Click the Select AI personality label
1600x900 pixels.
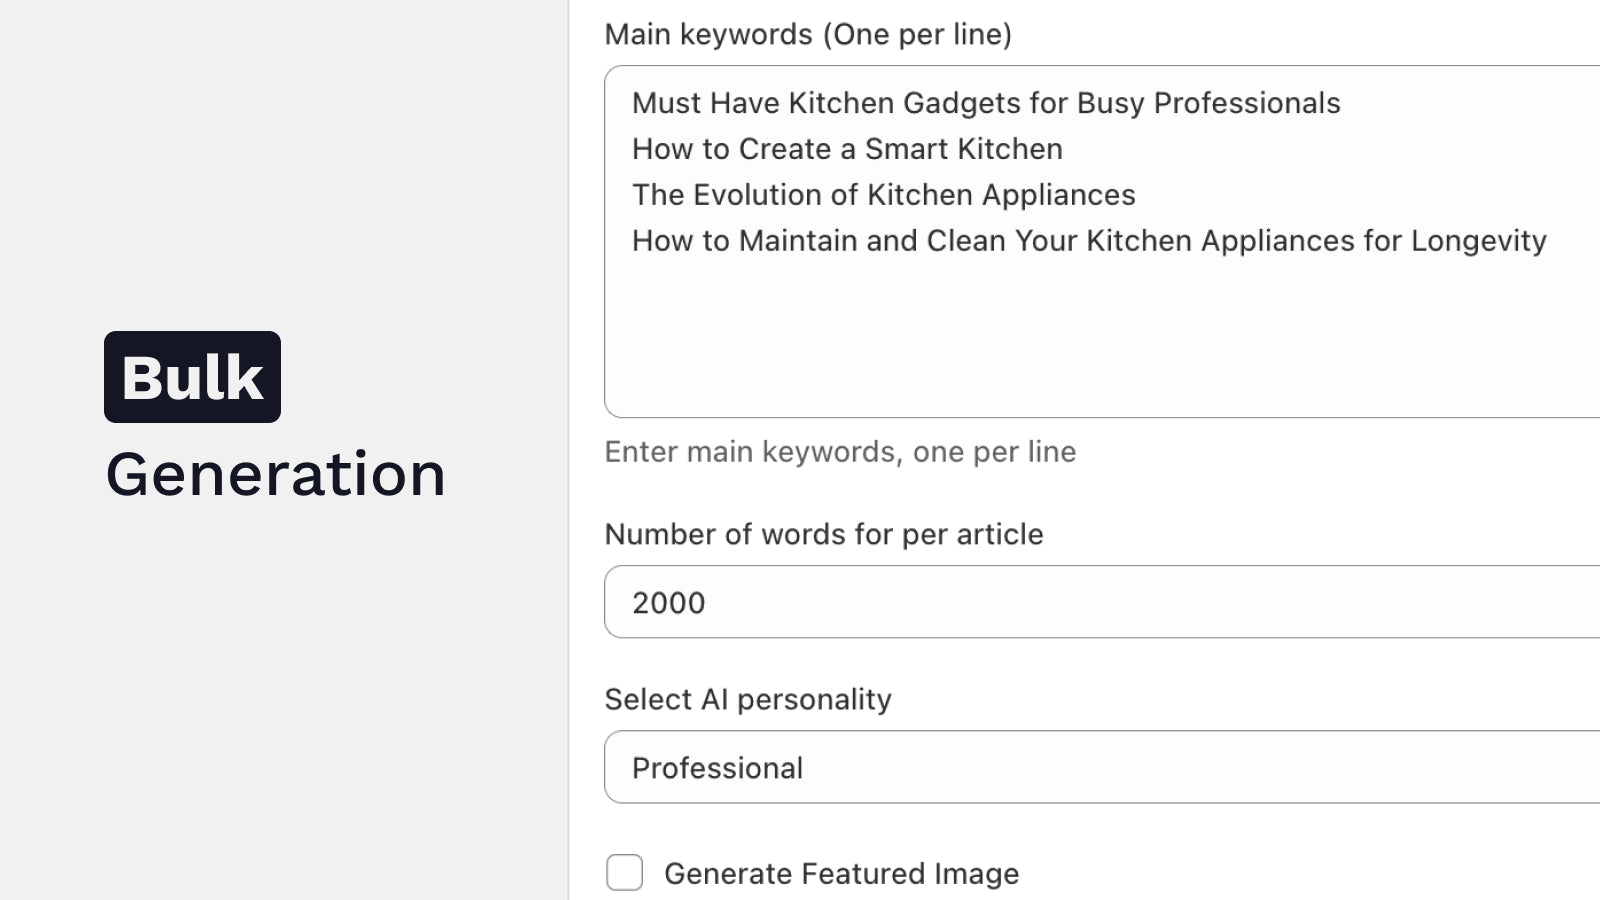point(747,699)
